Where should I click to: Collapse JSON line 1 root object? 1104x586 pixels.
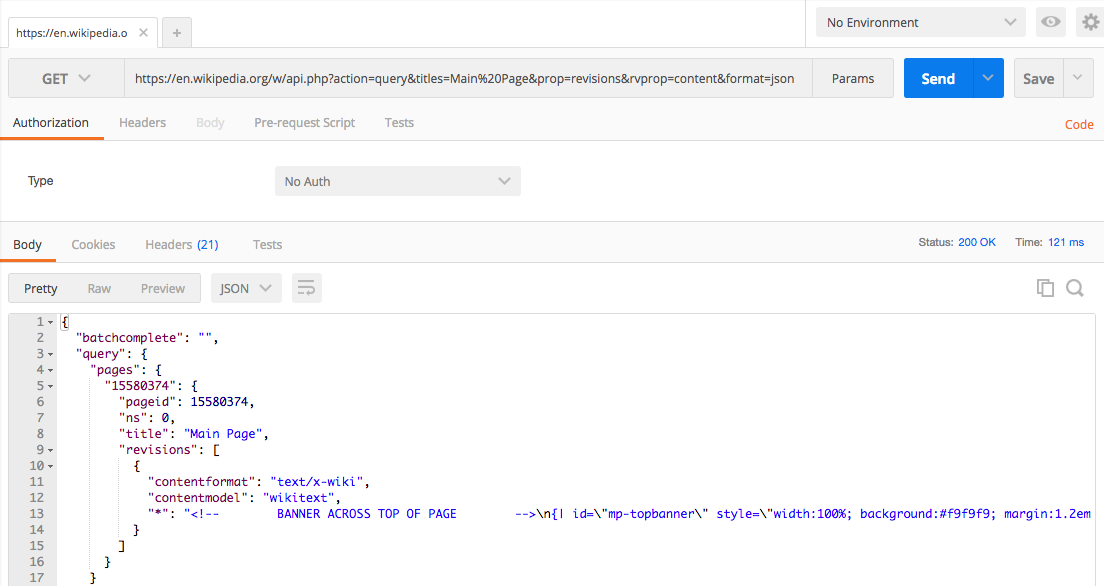click(51, 322)
